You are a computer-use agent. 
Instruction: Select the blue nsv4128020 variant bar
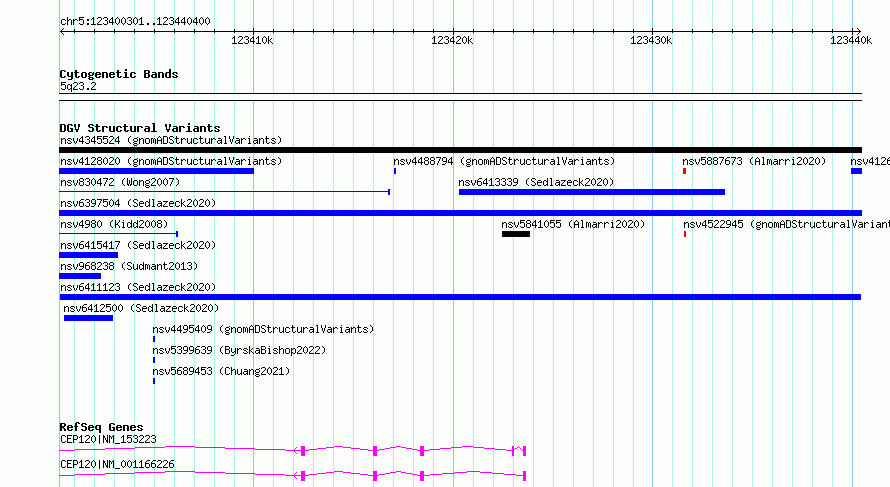pyautogui.click(x=157, y=171)
